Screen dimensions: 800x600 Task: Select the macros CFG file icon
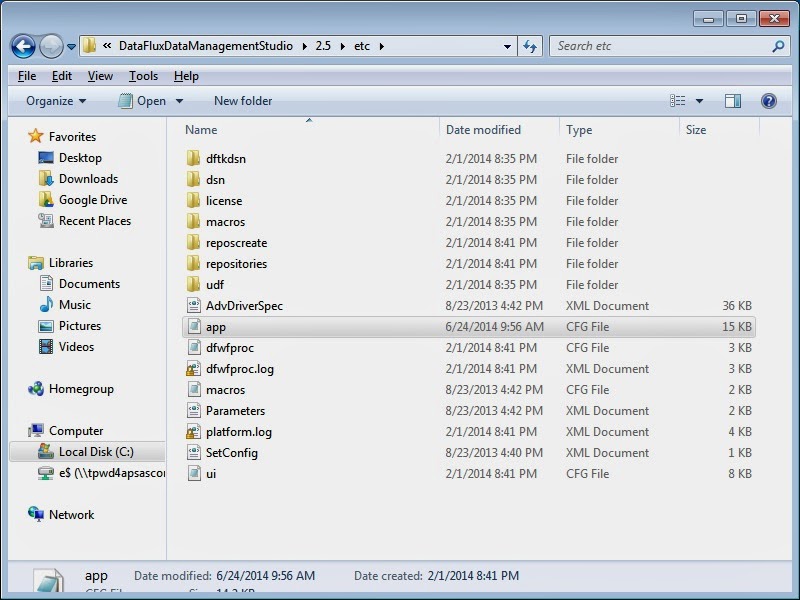[x=193, y=389]
